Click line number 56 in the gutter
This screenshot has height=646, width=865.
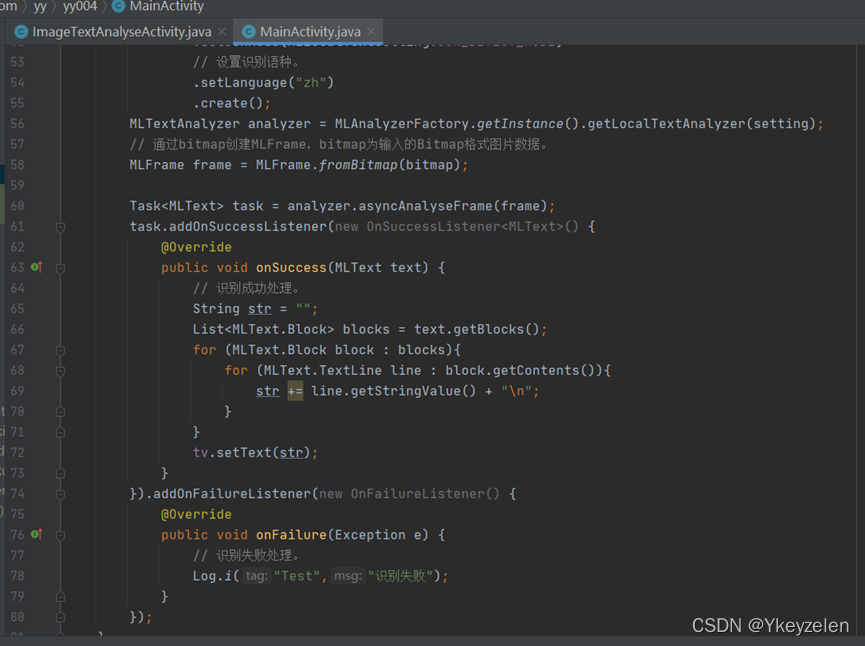(17, 124)
